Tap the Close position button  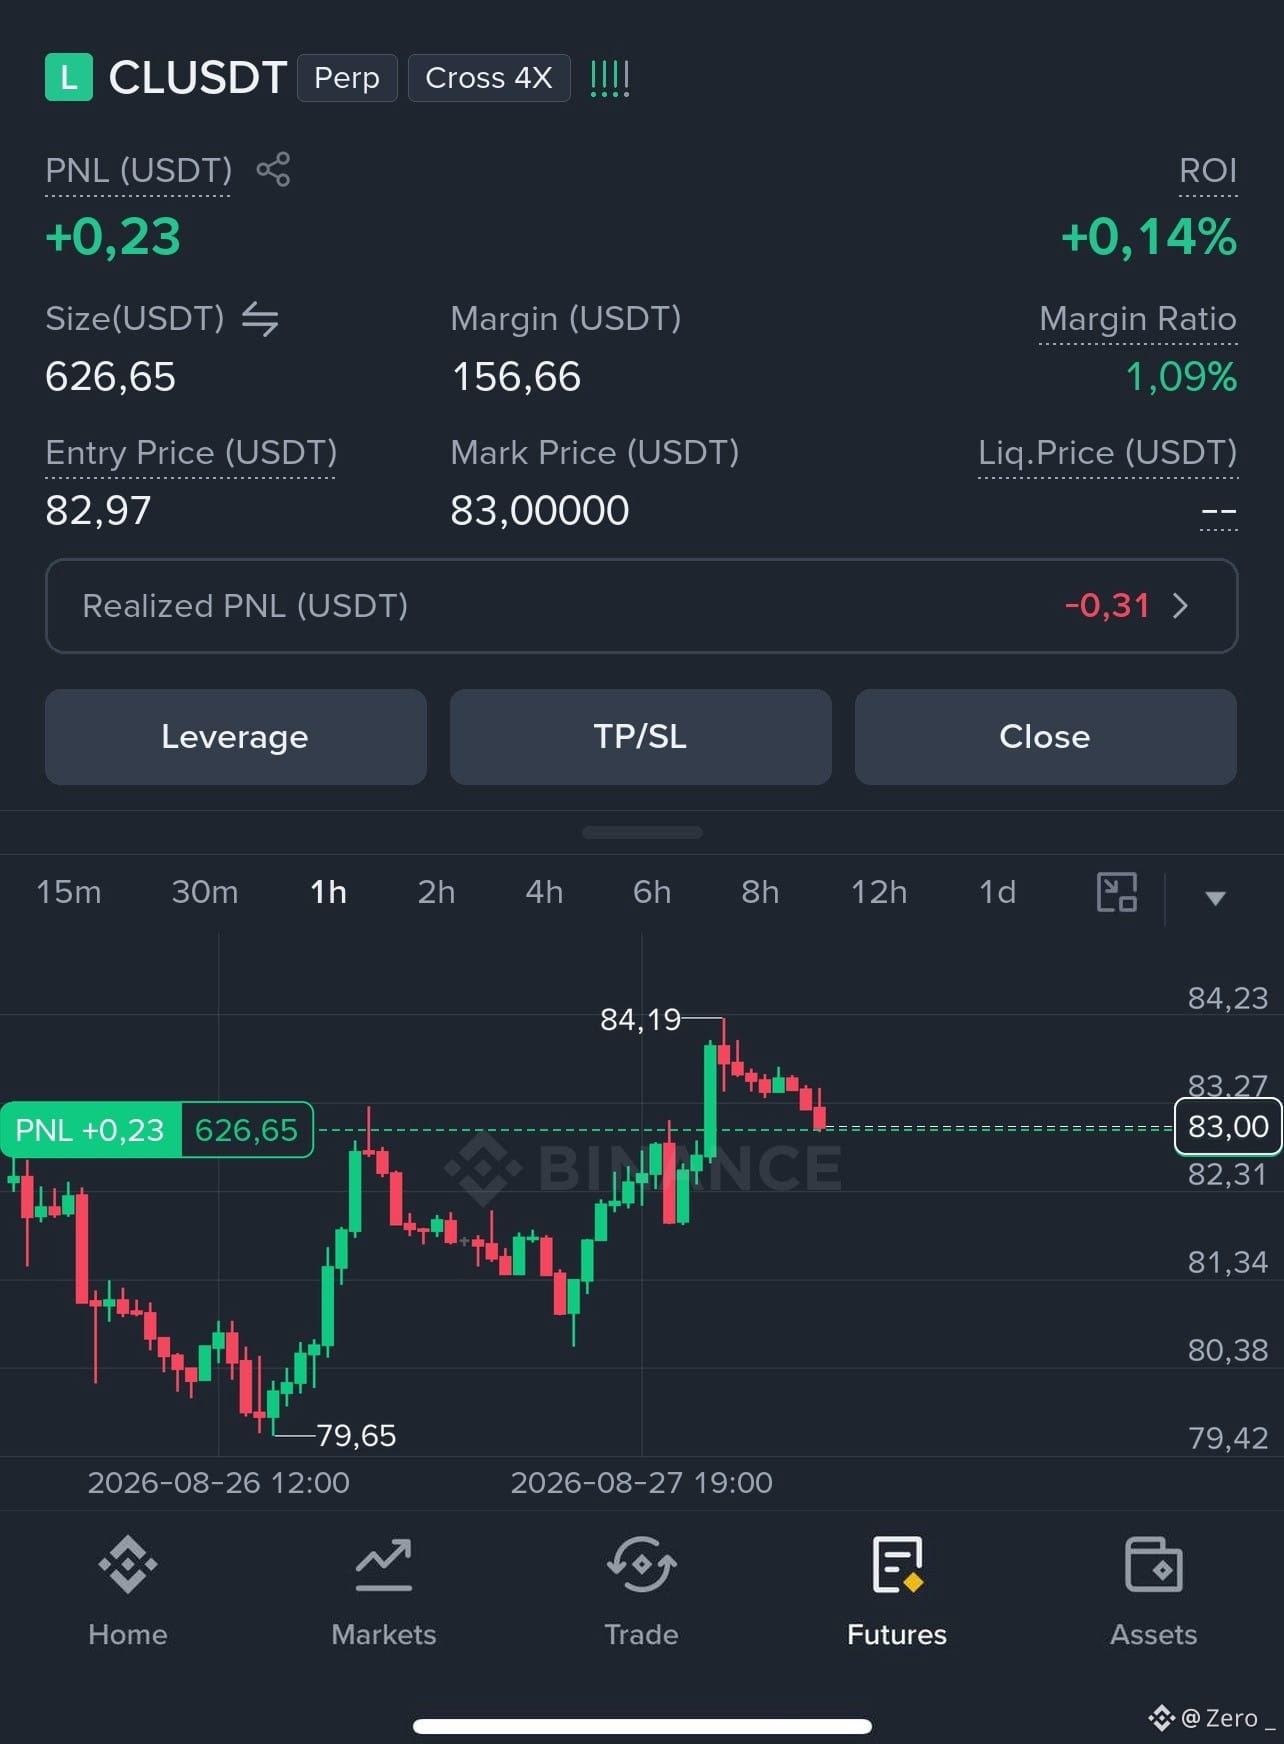(1046, 737)
